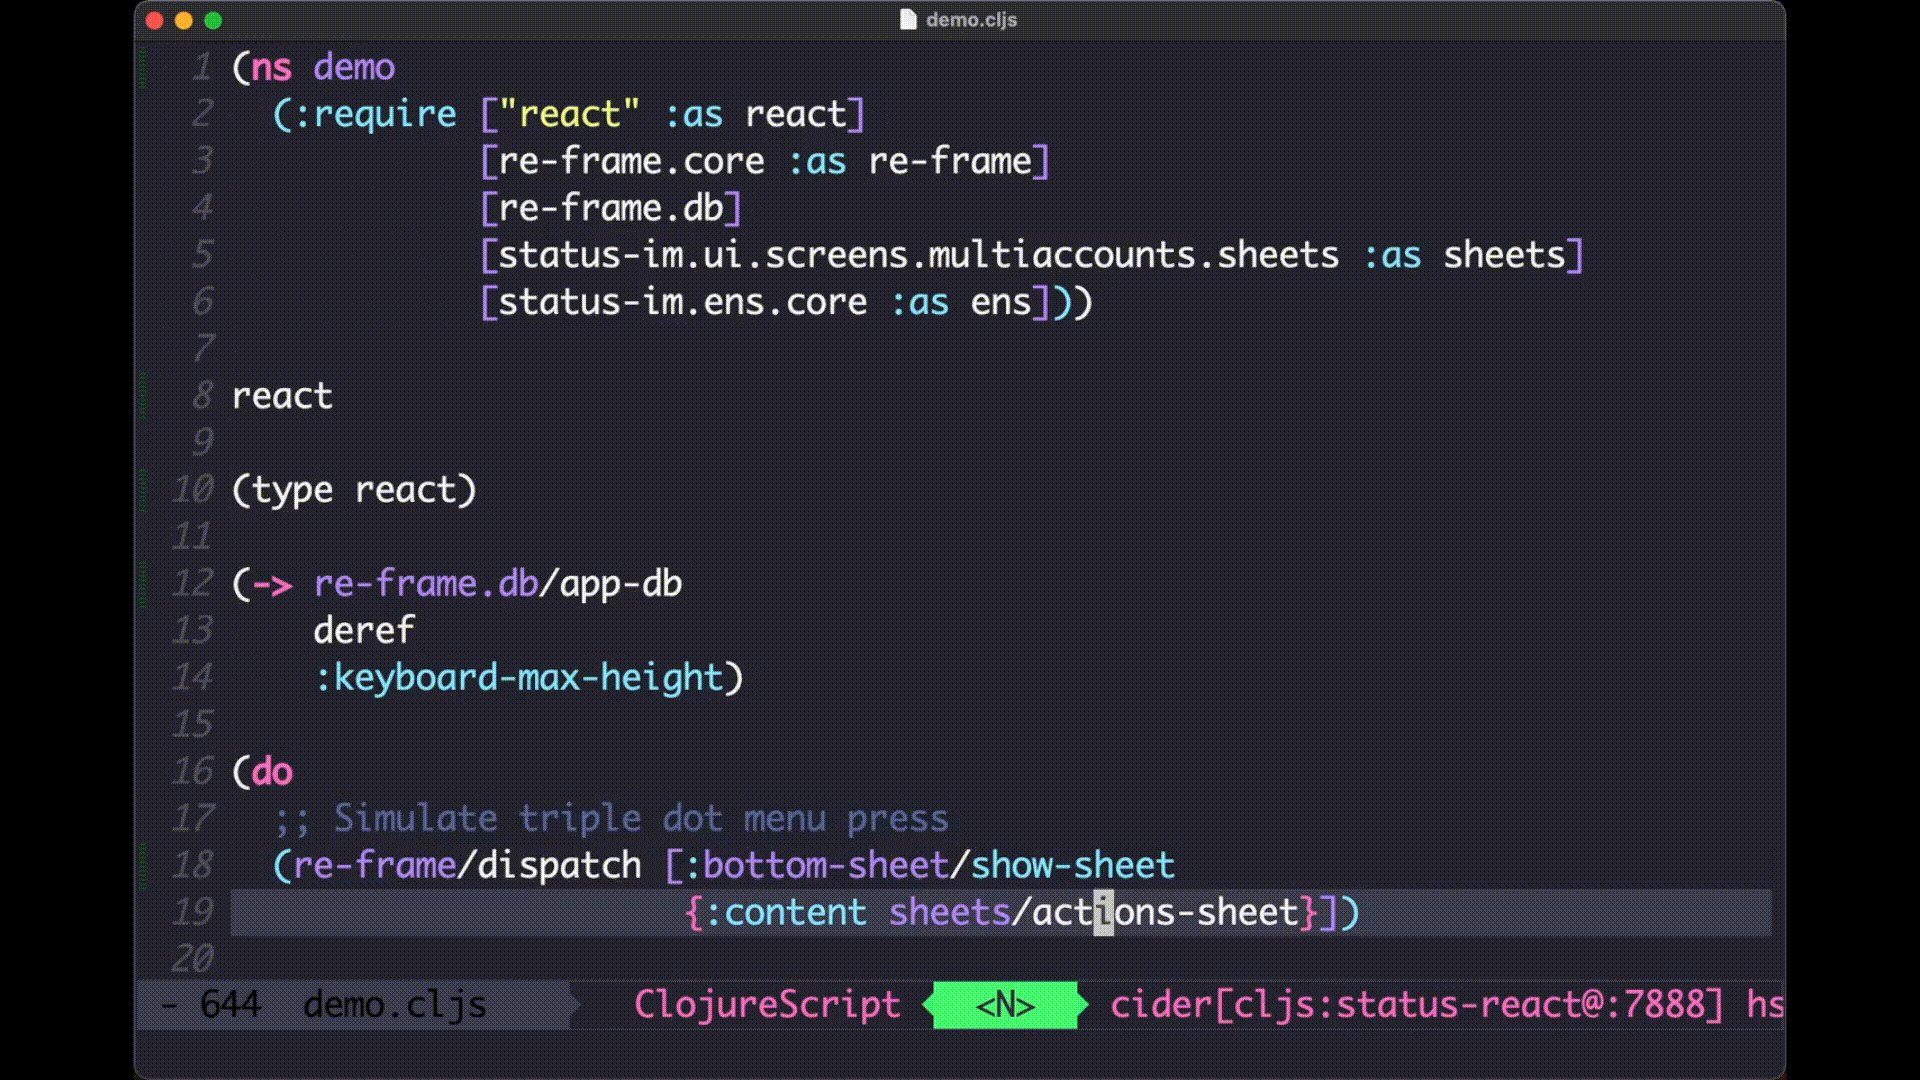Viewport: 1920px width, 1080px height.
Task: Open the ClojureScript major mode menu
Action: (x=768, y=1005)
